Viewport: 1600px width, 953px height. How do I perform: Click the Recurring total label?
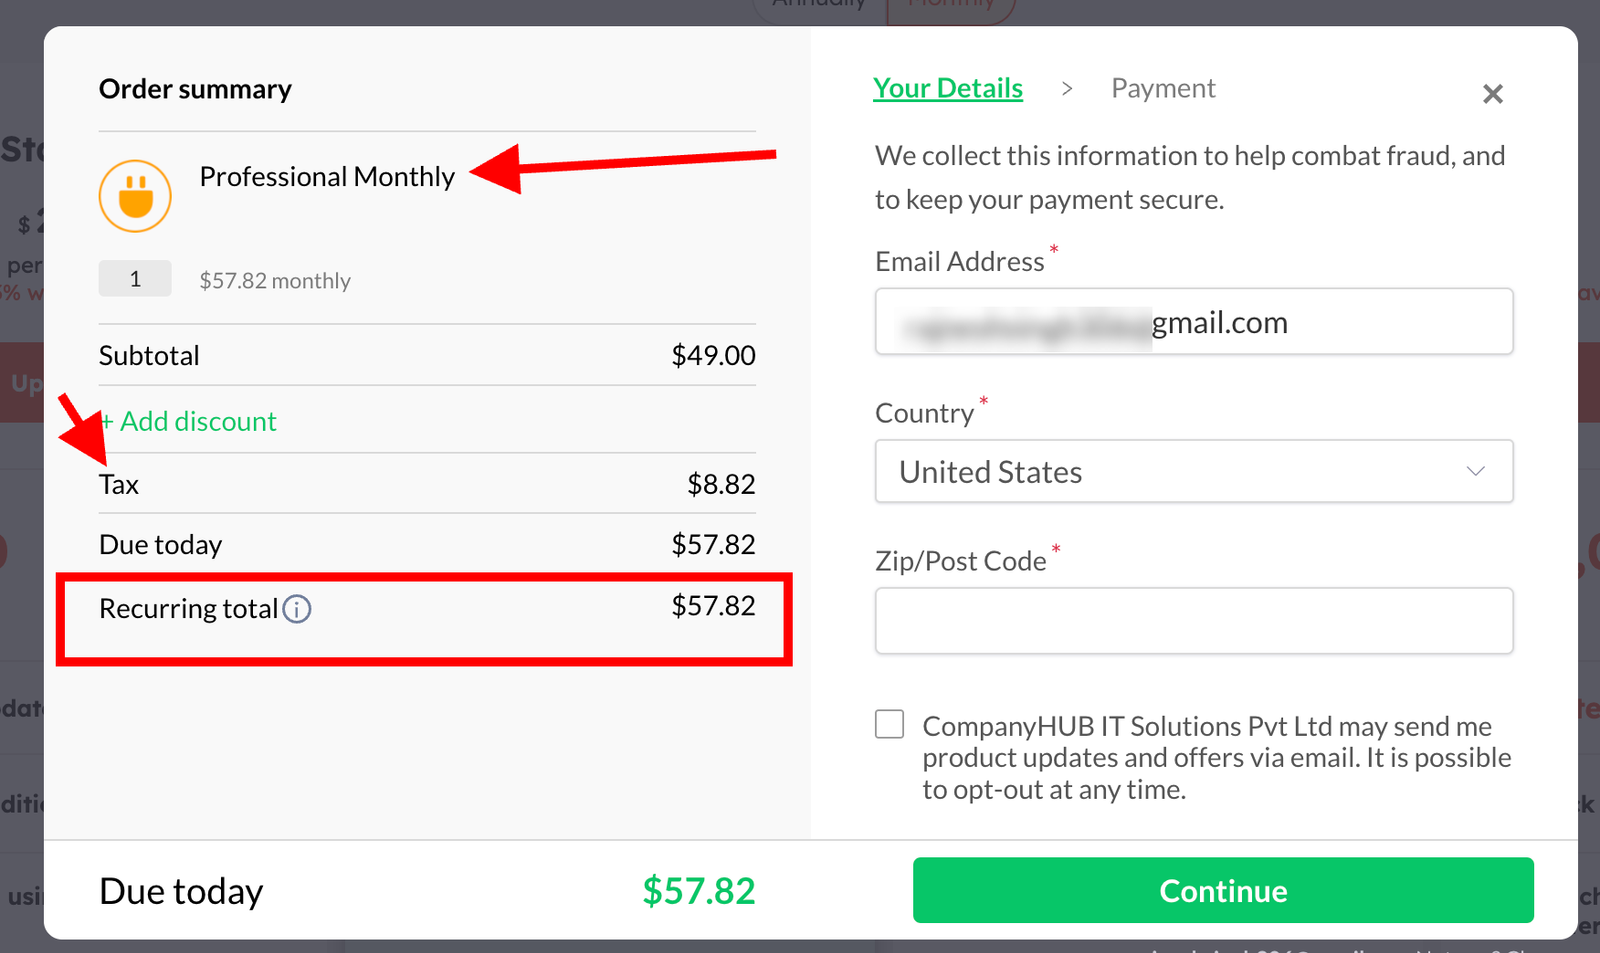point(188,609)
